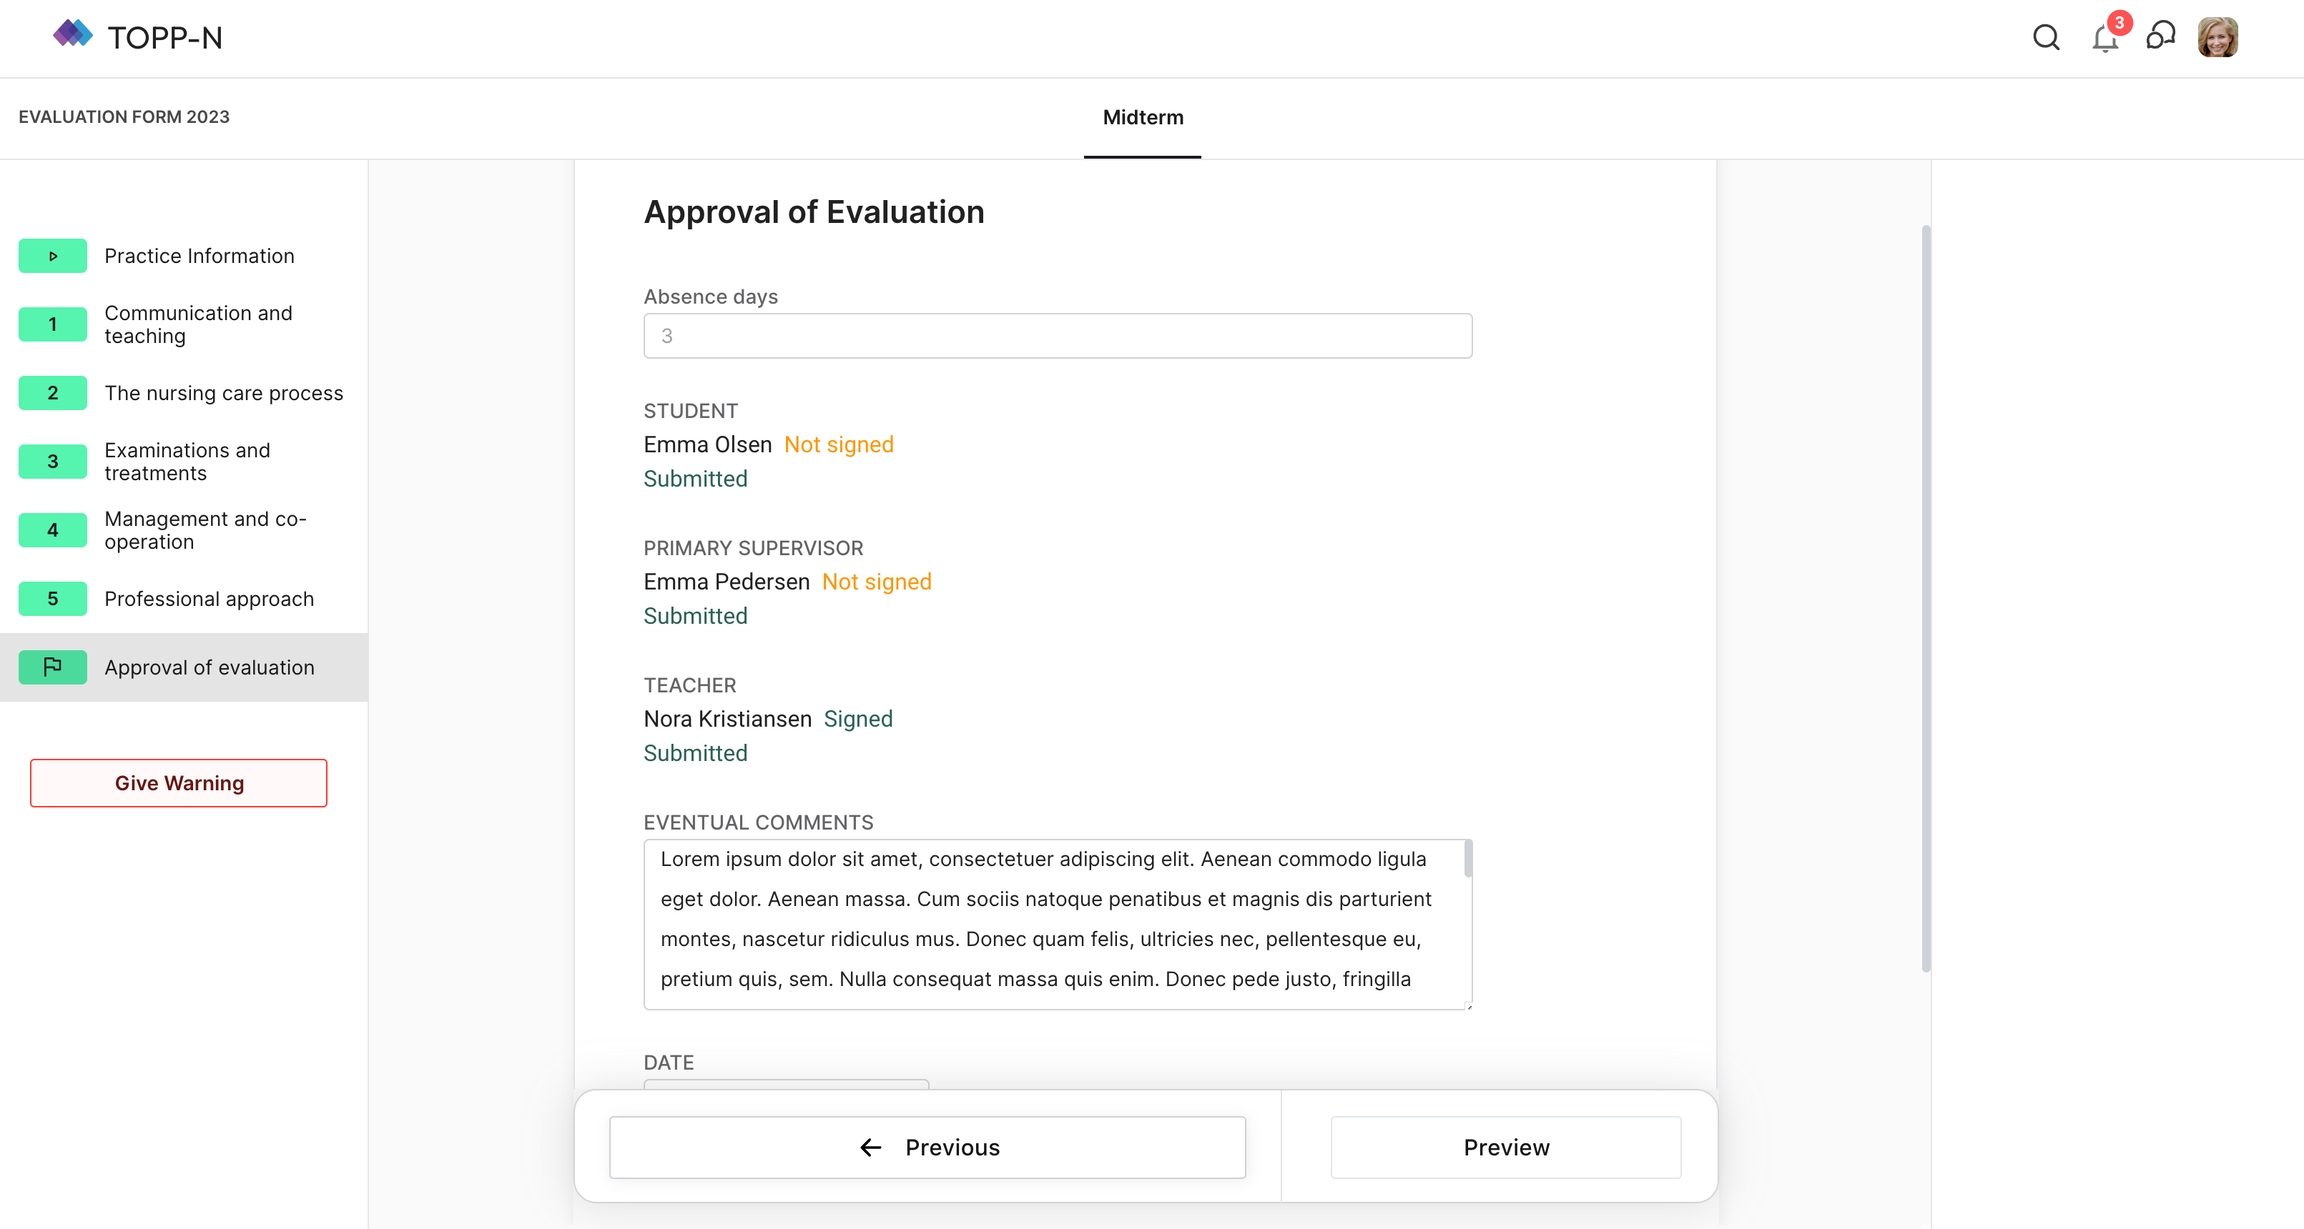Switch to the Midterm tab
Screen dimensions: 2304x1229
point(1143,118)
